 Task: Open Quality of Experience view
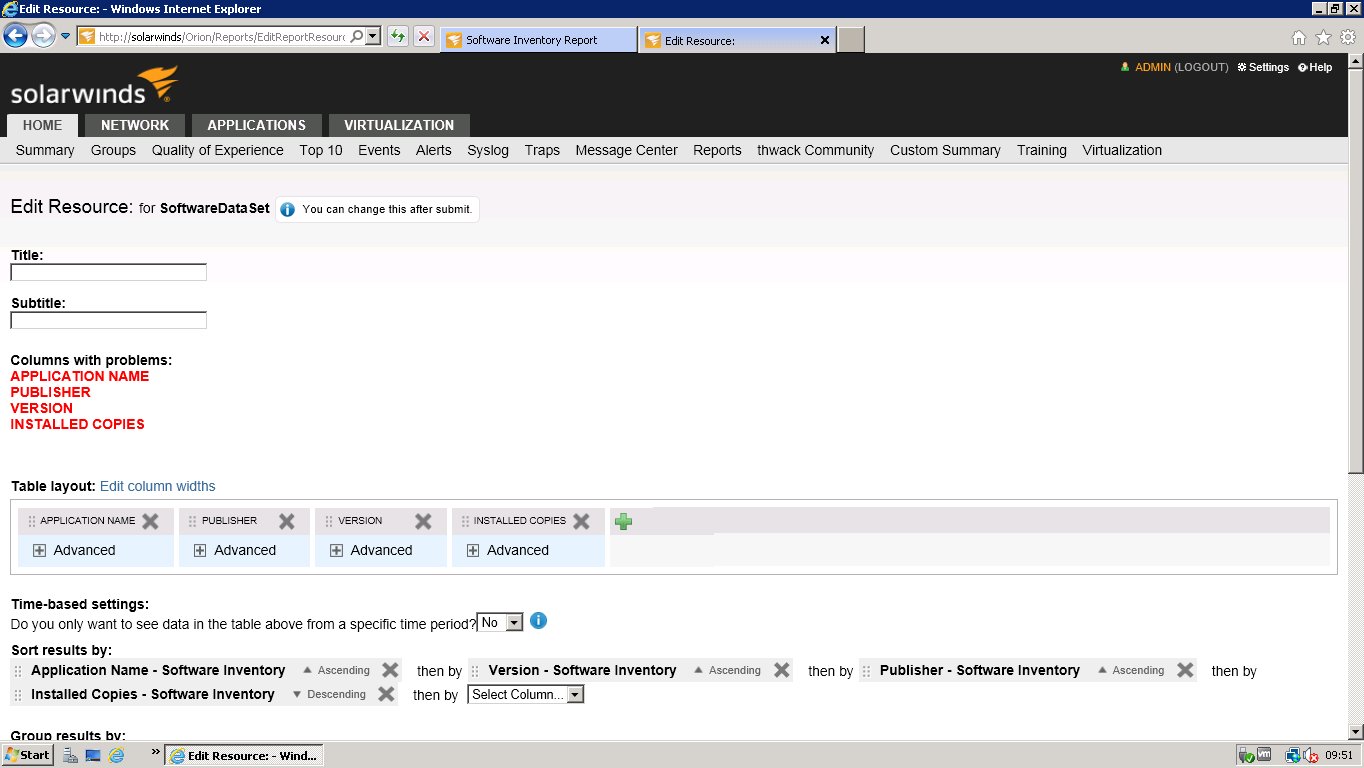coord(218,150)
